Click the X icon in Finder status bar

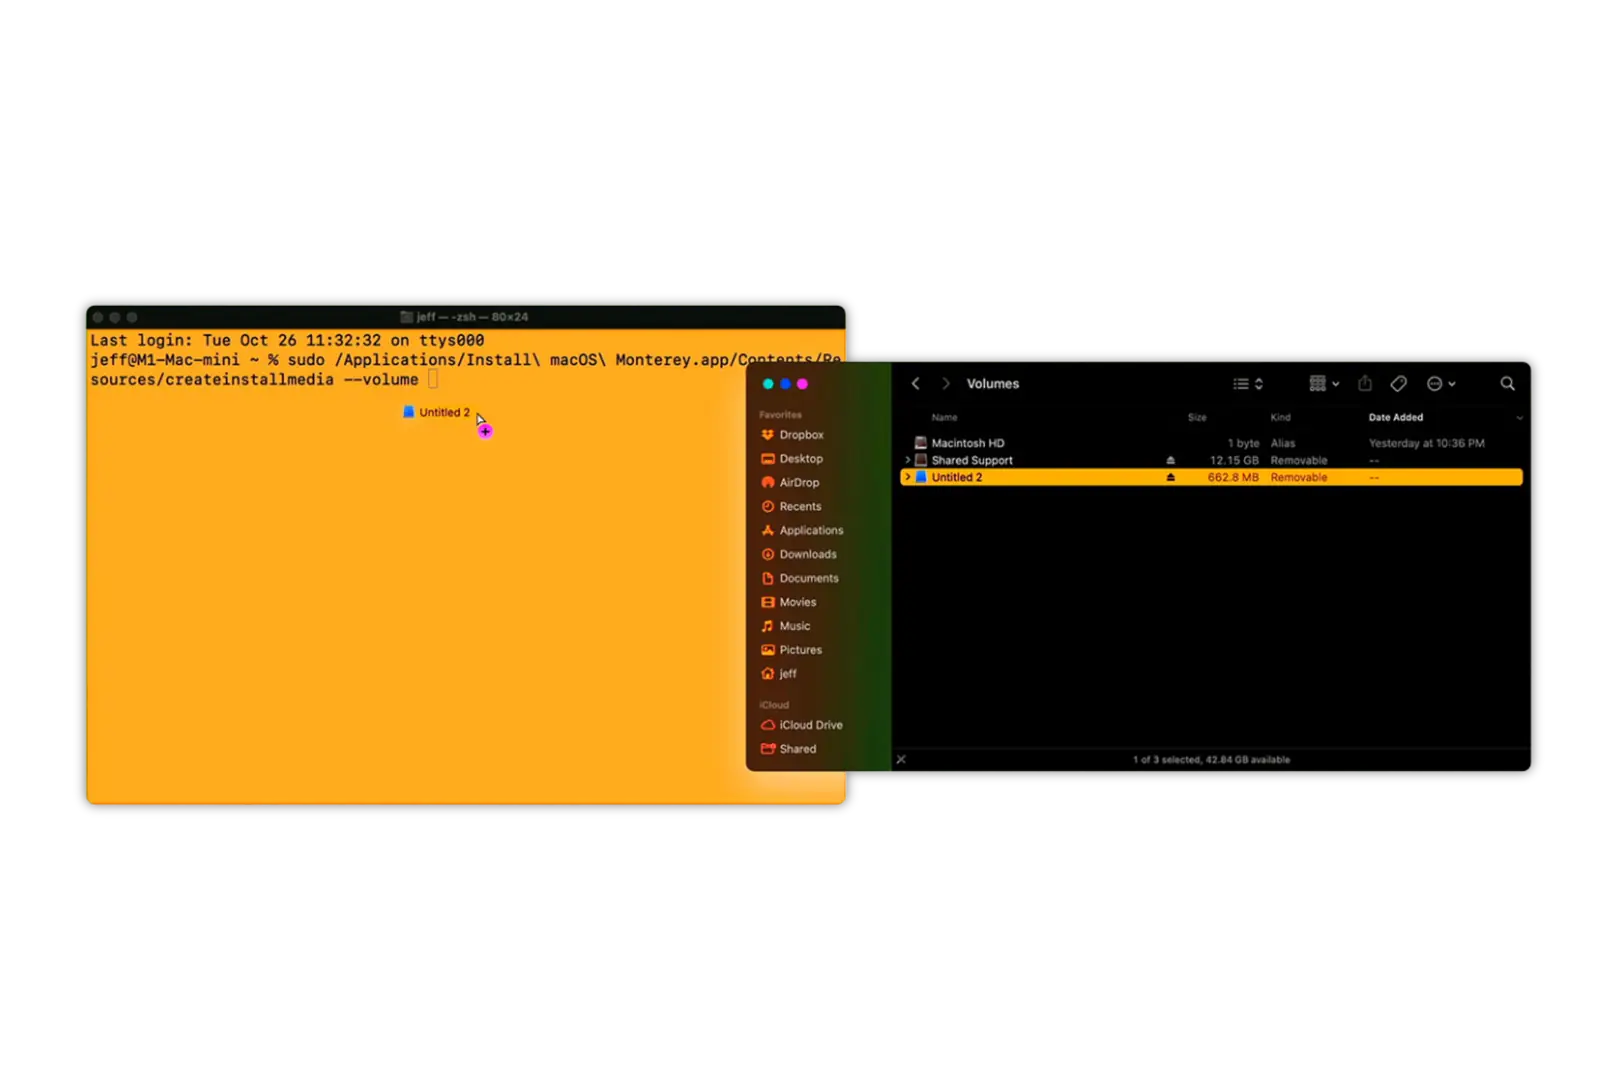pyautogui.click(x=901, y=760)
